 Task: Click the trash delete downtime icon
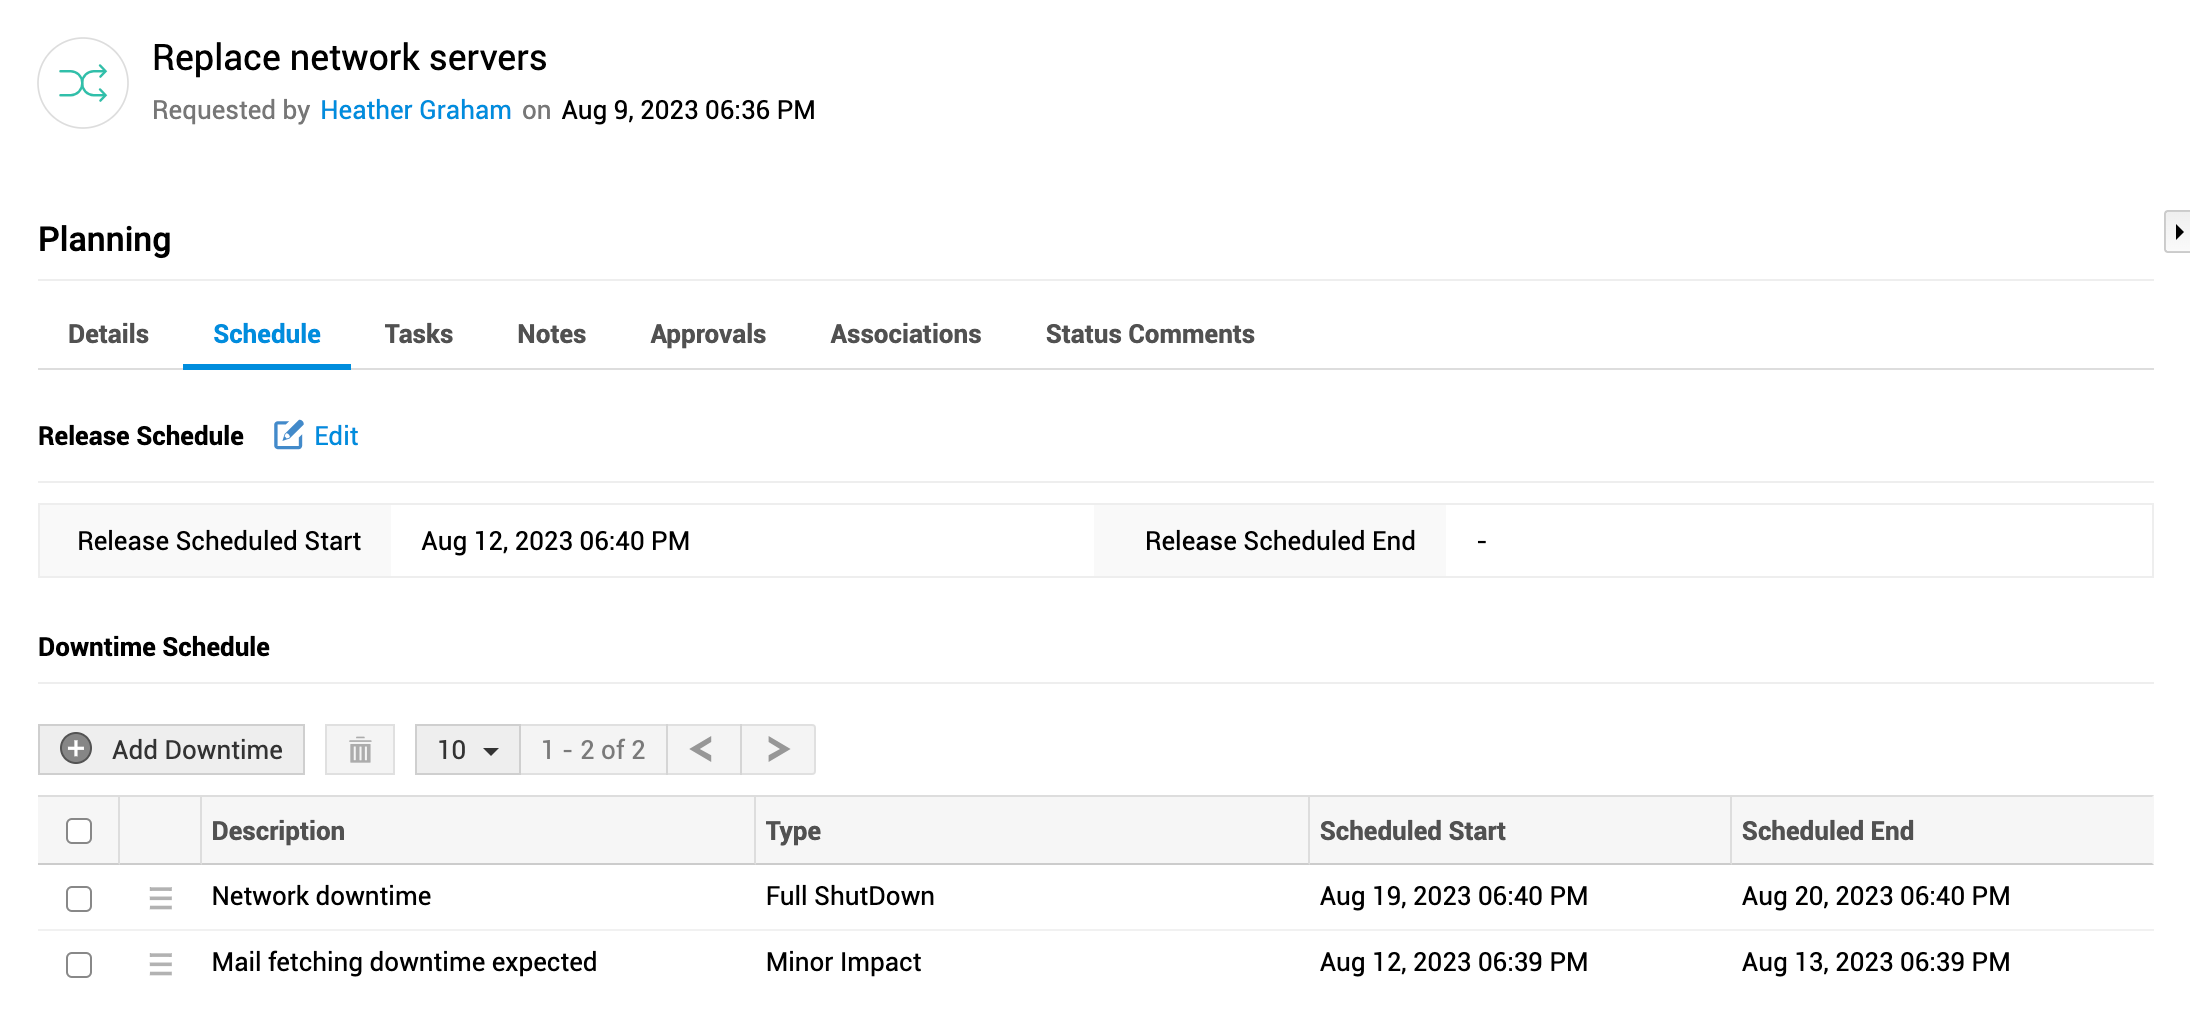(x=360, y=750)
